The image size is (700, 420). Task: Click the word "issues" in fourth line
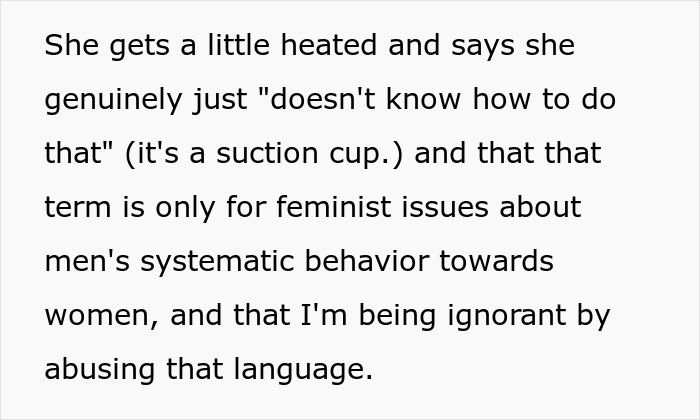click(445, 207)
